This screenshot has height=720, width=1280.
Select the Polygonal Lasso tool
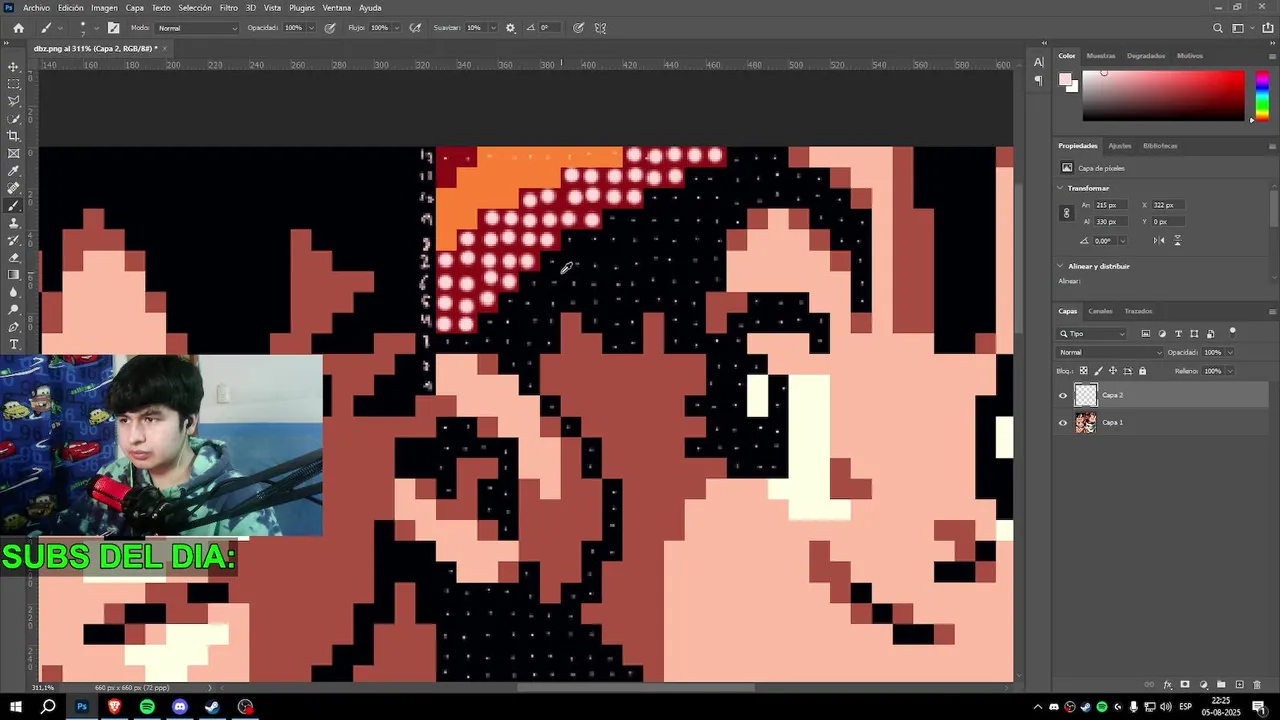[13, 101]
